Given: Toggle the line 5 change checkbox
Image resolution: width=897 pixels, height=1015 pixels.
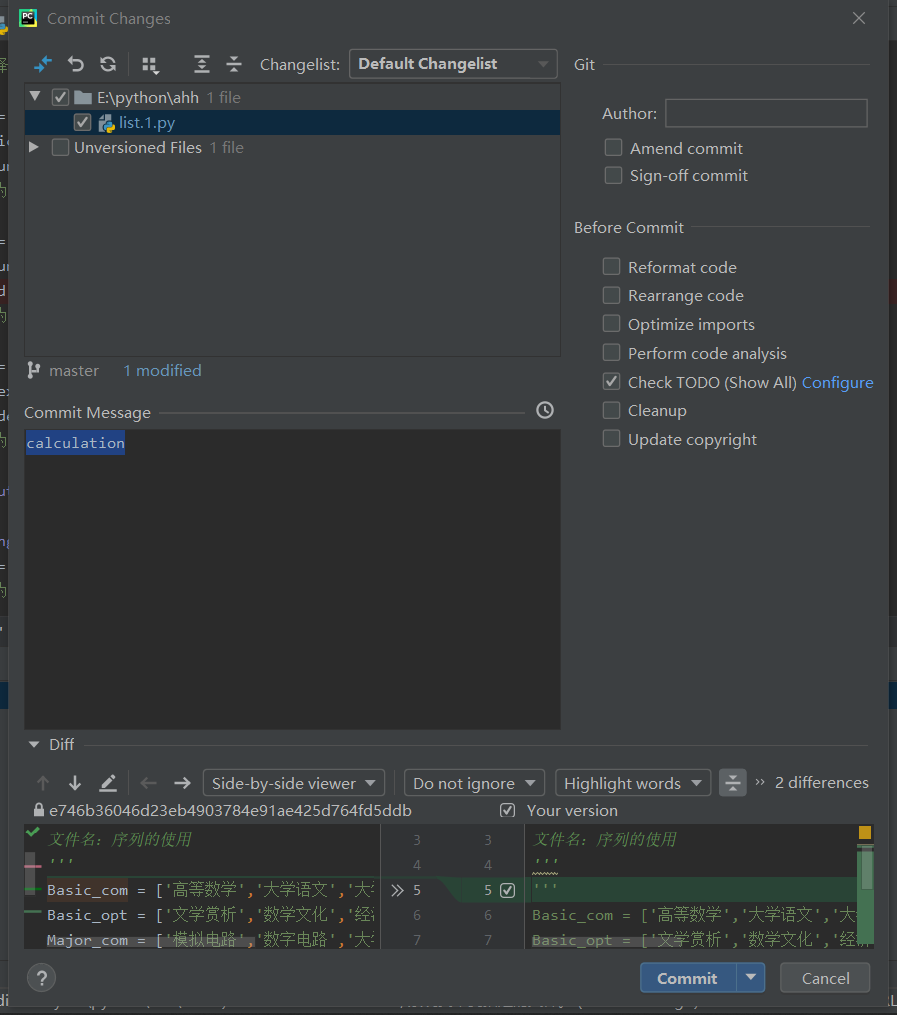Looking at the screenshot, I should pos(507,891).
